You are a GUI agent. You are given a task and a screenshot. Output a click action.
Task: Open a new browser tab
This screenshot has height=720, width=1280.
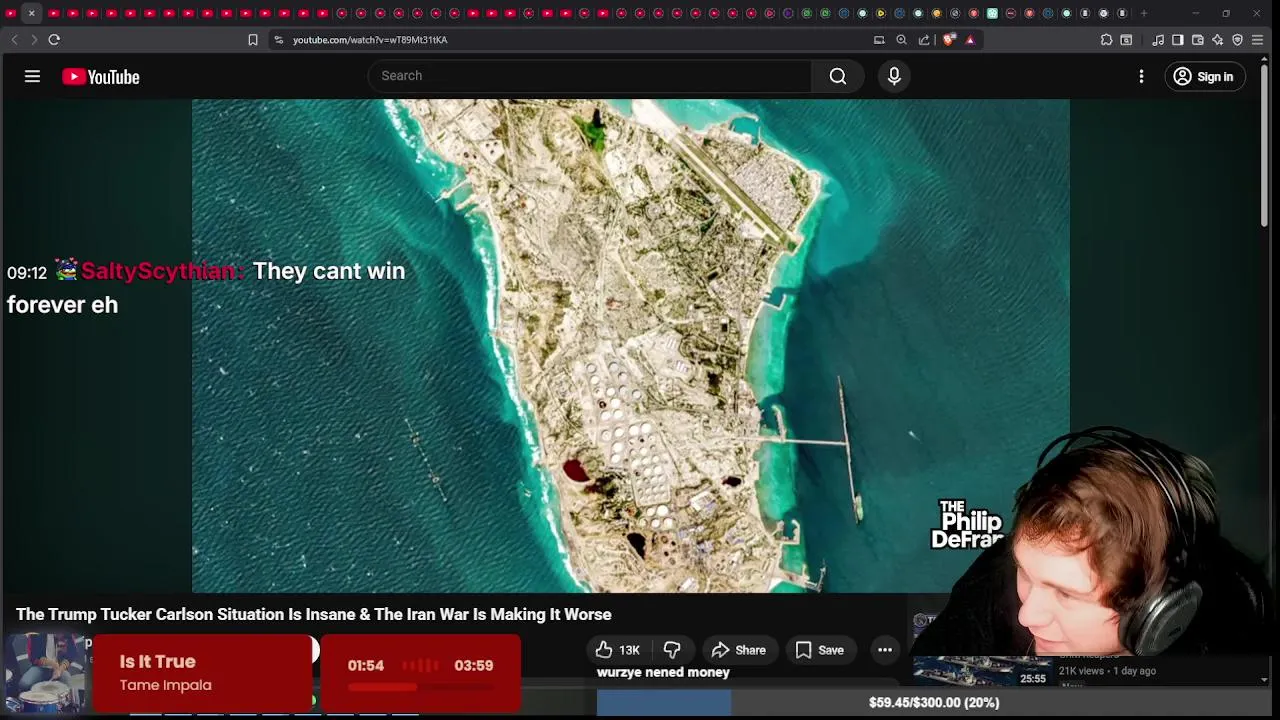(x=1144, y=13)
